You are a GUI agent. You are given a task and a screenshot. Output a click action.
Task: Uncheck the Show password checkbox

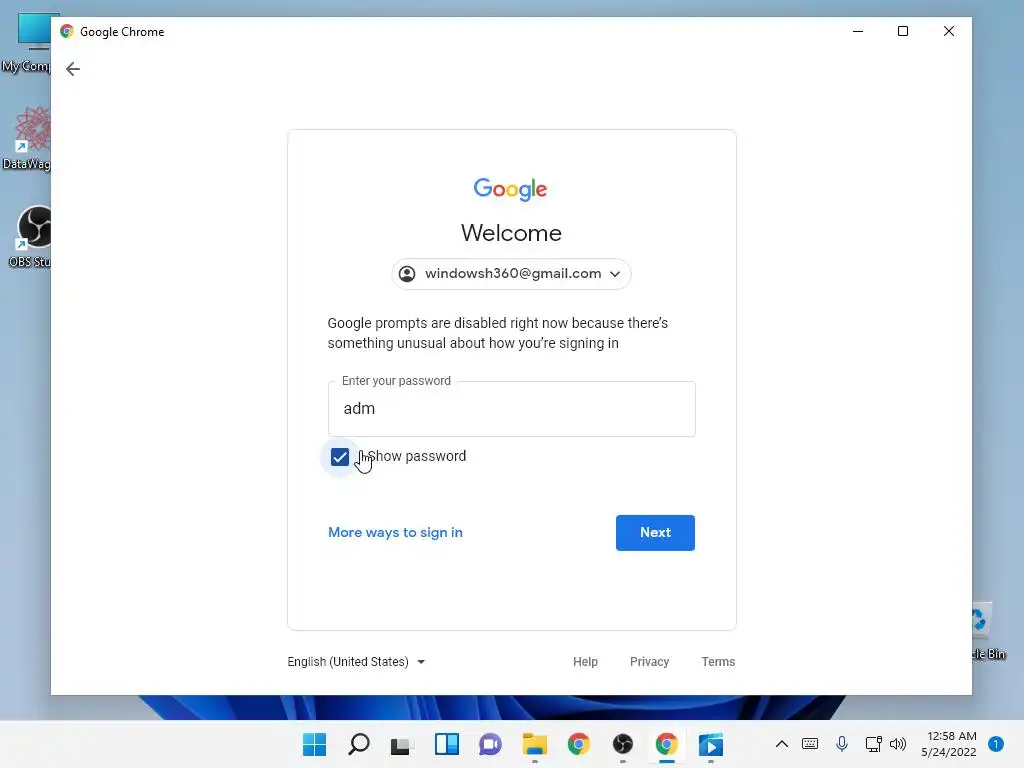click(x=340, y=456)
